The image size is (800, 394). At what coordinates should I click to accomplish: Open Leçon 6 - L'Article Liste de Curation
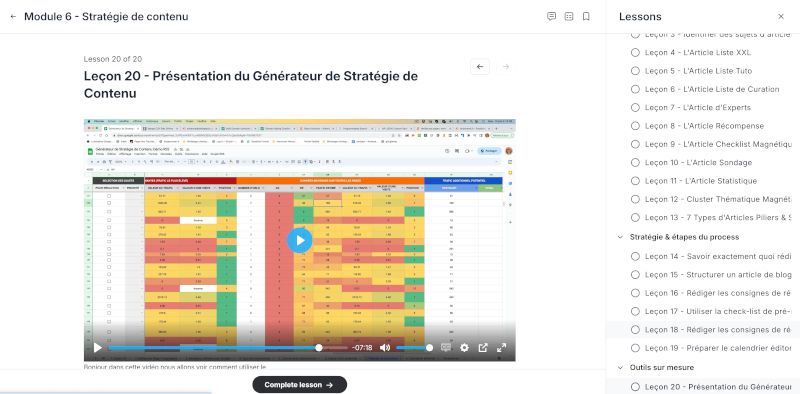(x=712, y=89)
